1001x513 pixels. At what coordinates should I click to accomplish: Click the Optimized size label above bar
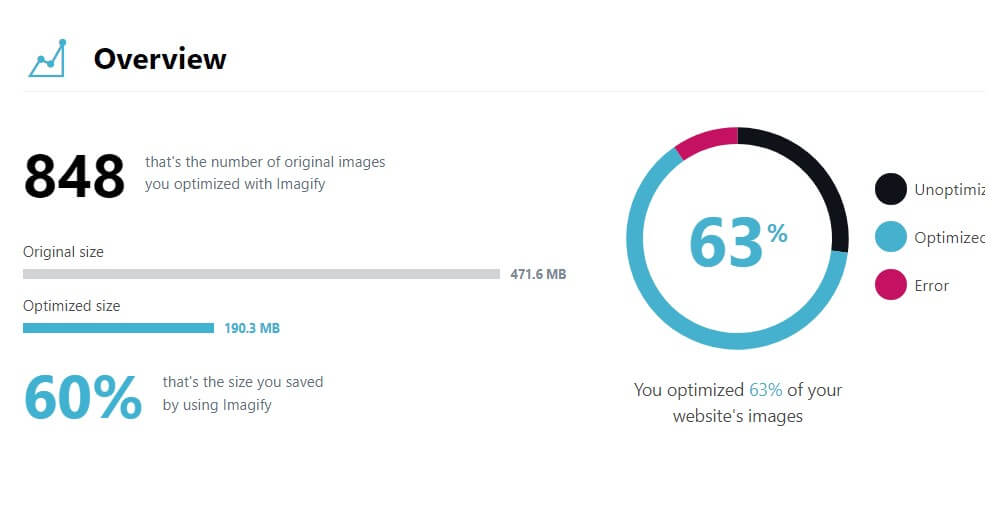coord(72,306)
